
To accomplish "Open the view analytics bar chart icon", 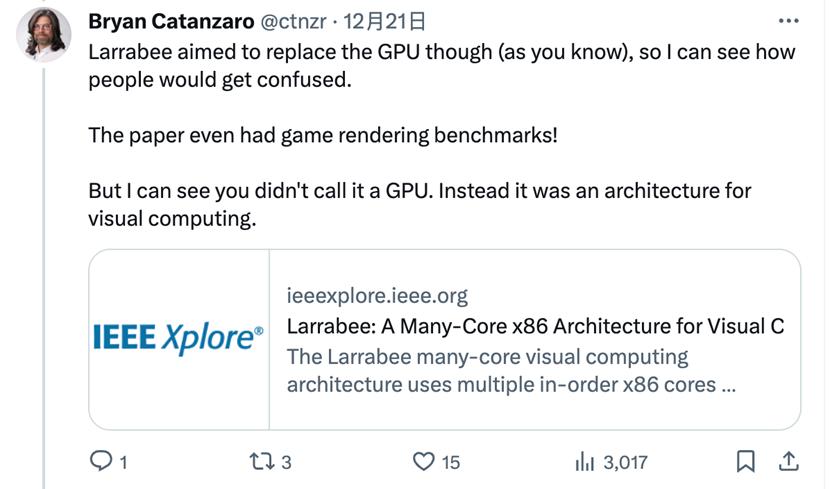I will click(585, 461).
